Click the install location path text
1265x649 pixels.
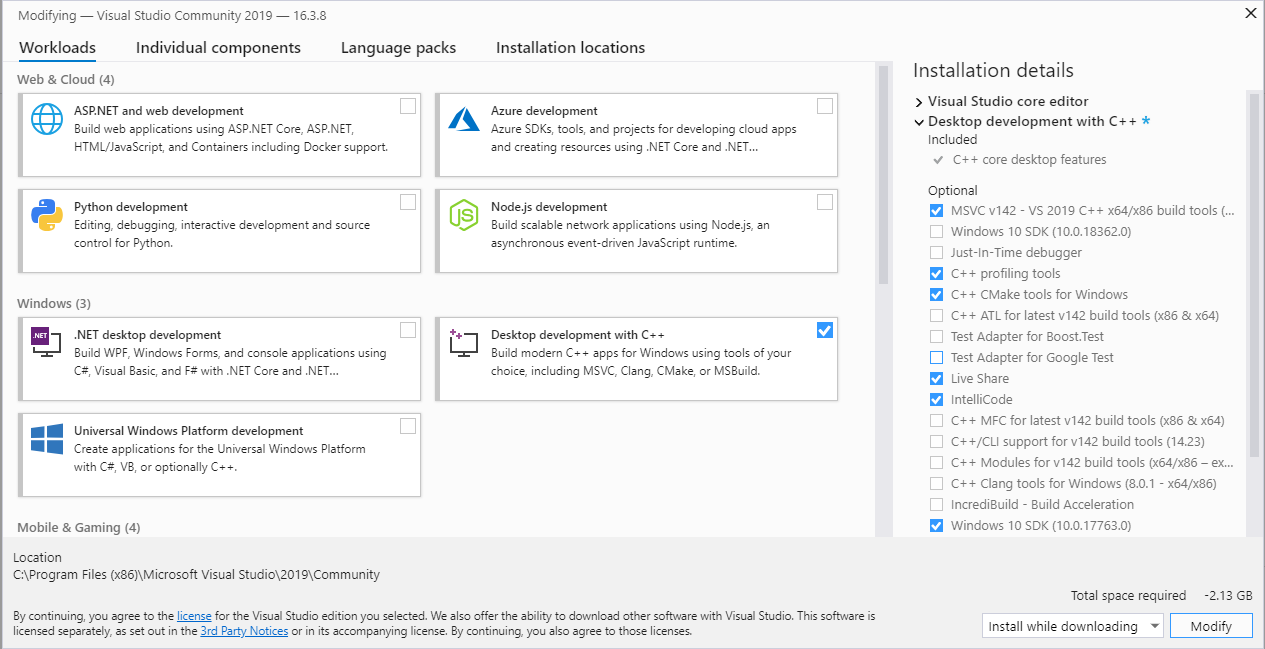click(x=197, y=575)
